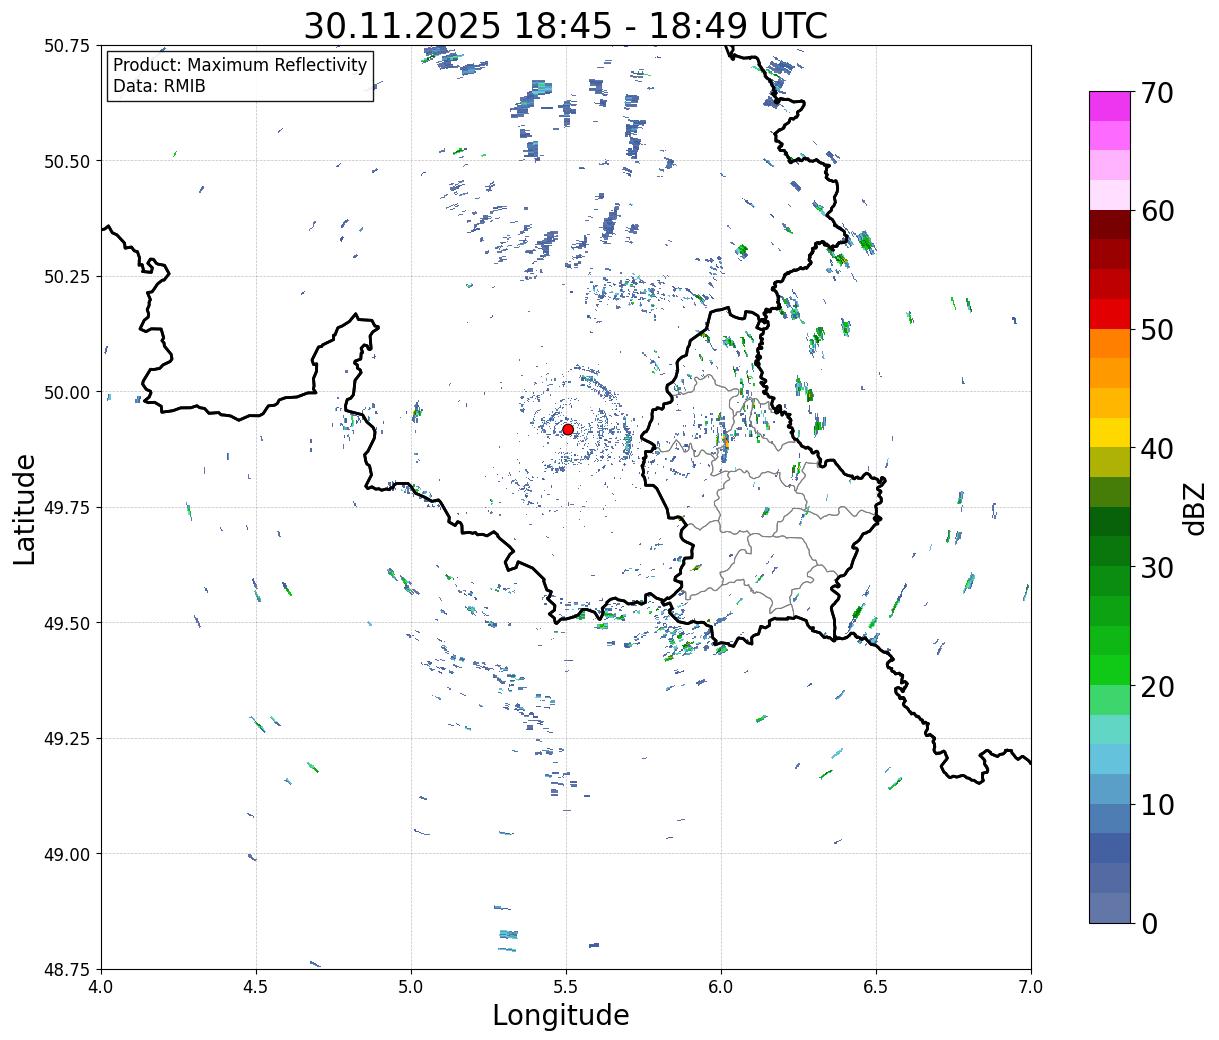Image resolution: width=1219 pixels, height=1040 pixels.
Task: Click the Latitude axis label
Action: [x=25, y=508]
